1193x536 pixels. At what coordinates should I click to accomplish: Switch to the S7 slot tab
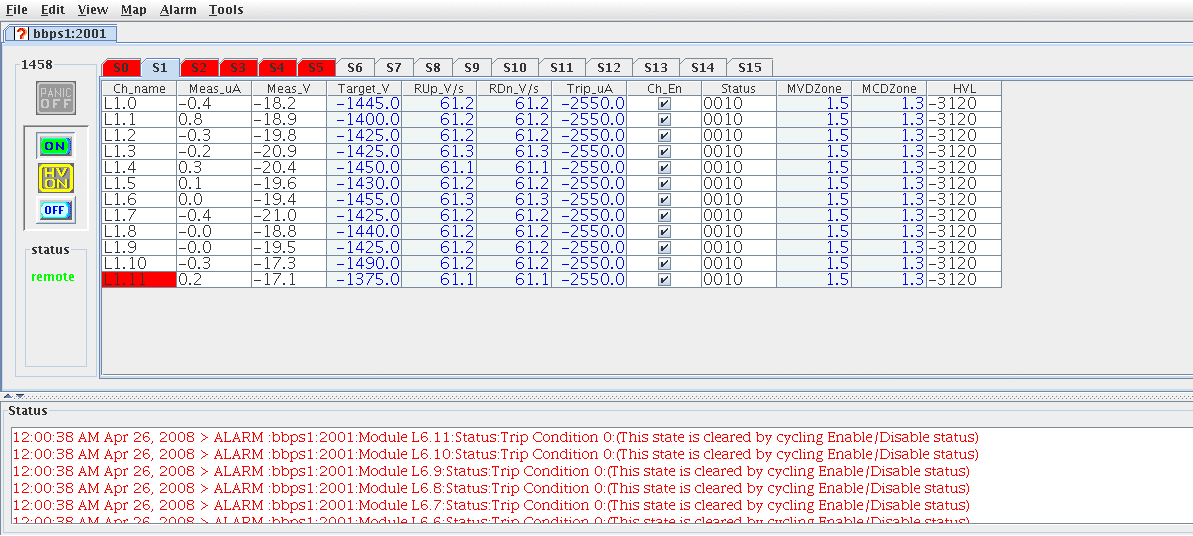coord(393,68)
